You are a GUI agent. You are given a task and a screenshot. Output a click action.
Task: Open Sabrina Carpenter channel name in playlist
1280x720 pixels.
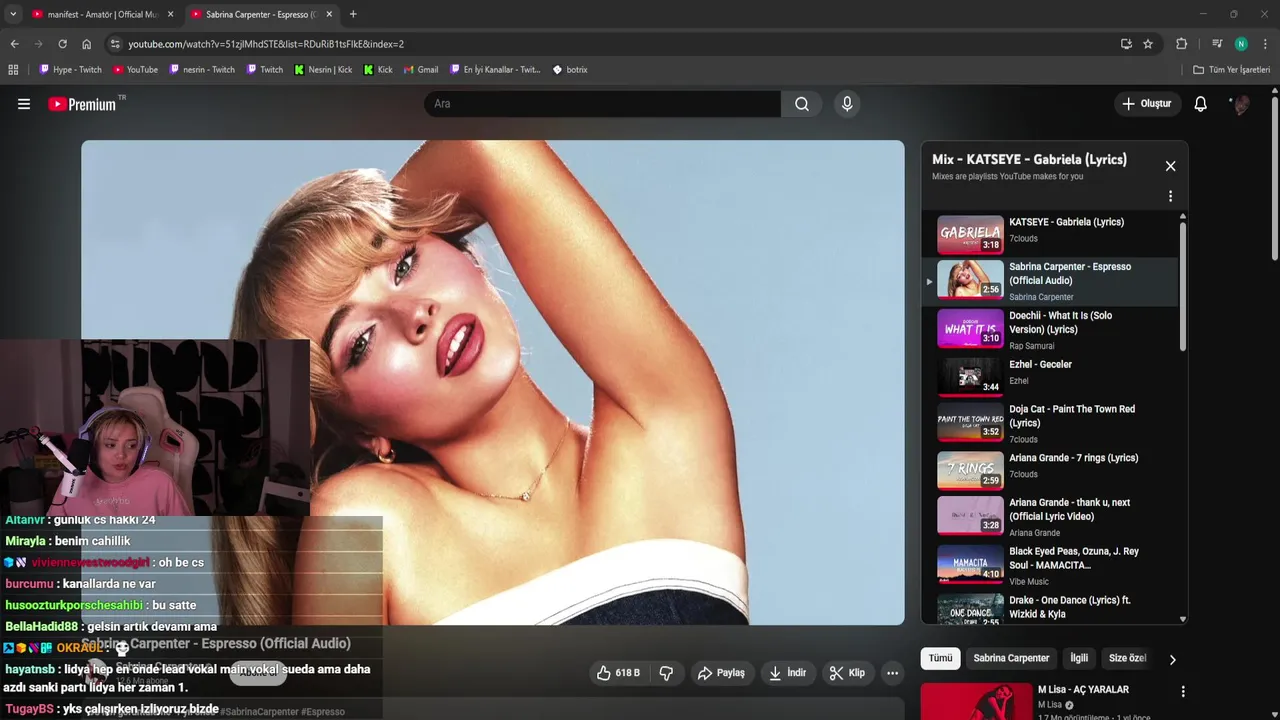[x=1041, y=297]
